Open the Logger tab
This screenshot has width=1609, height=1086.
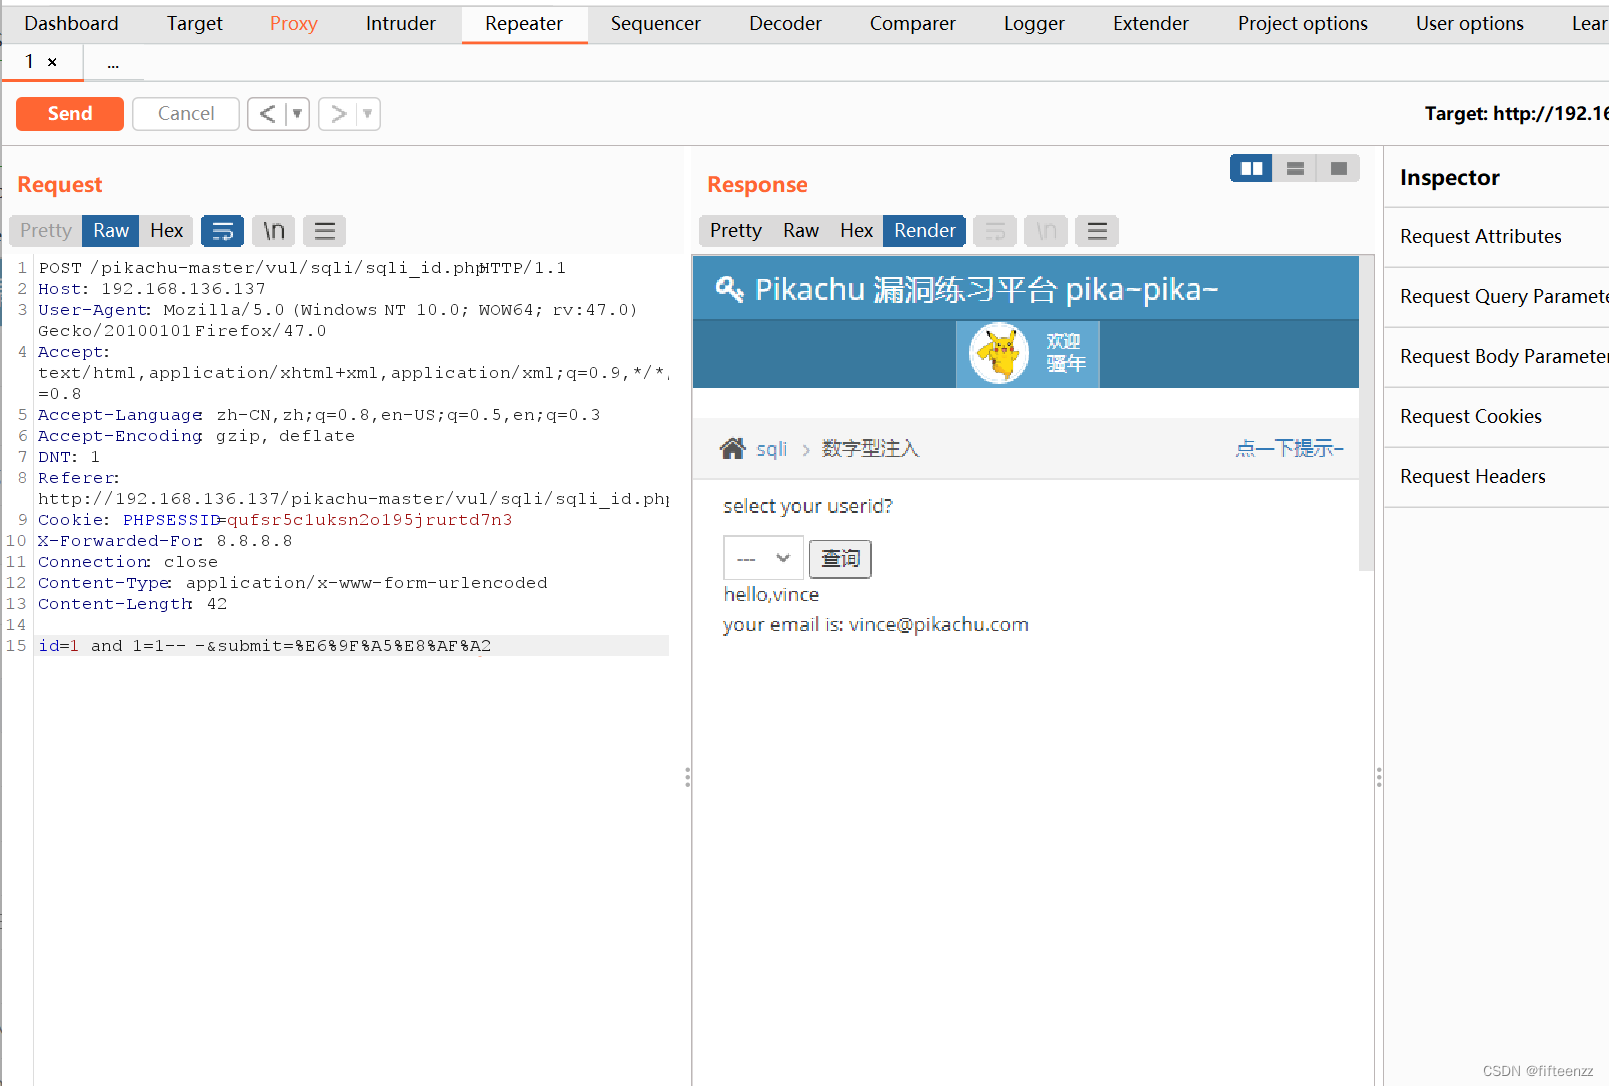(1034, 23)
